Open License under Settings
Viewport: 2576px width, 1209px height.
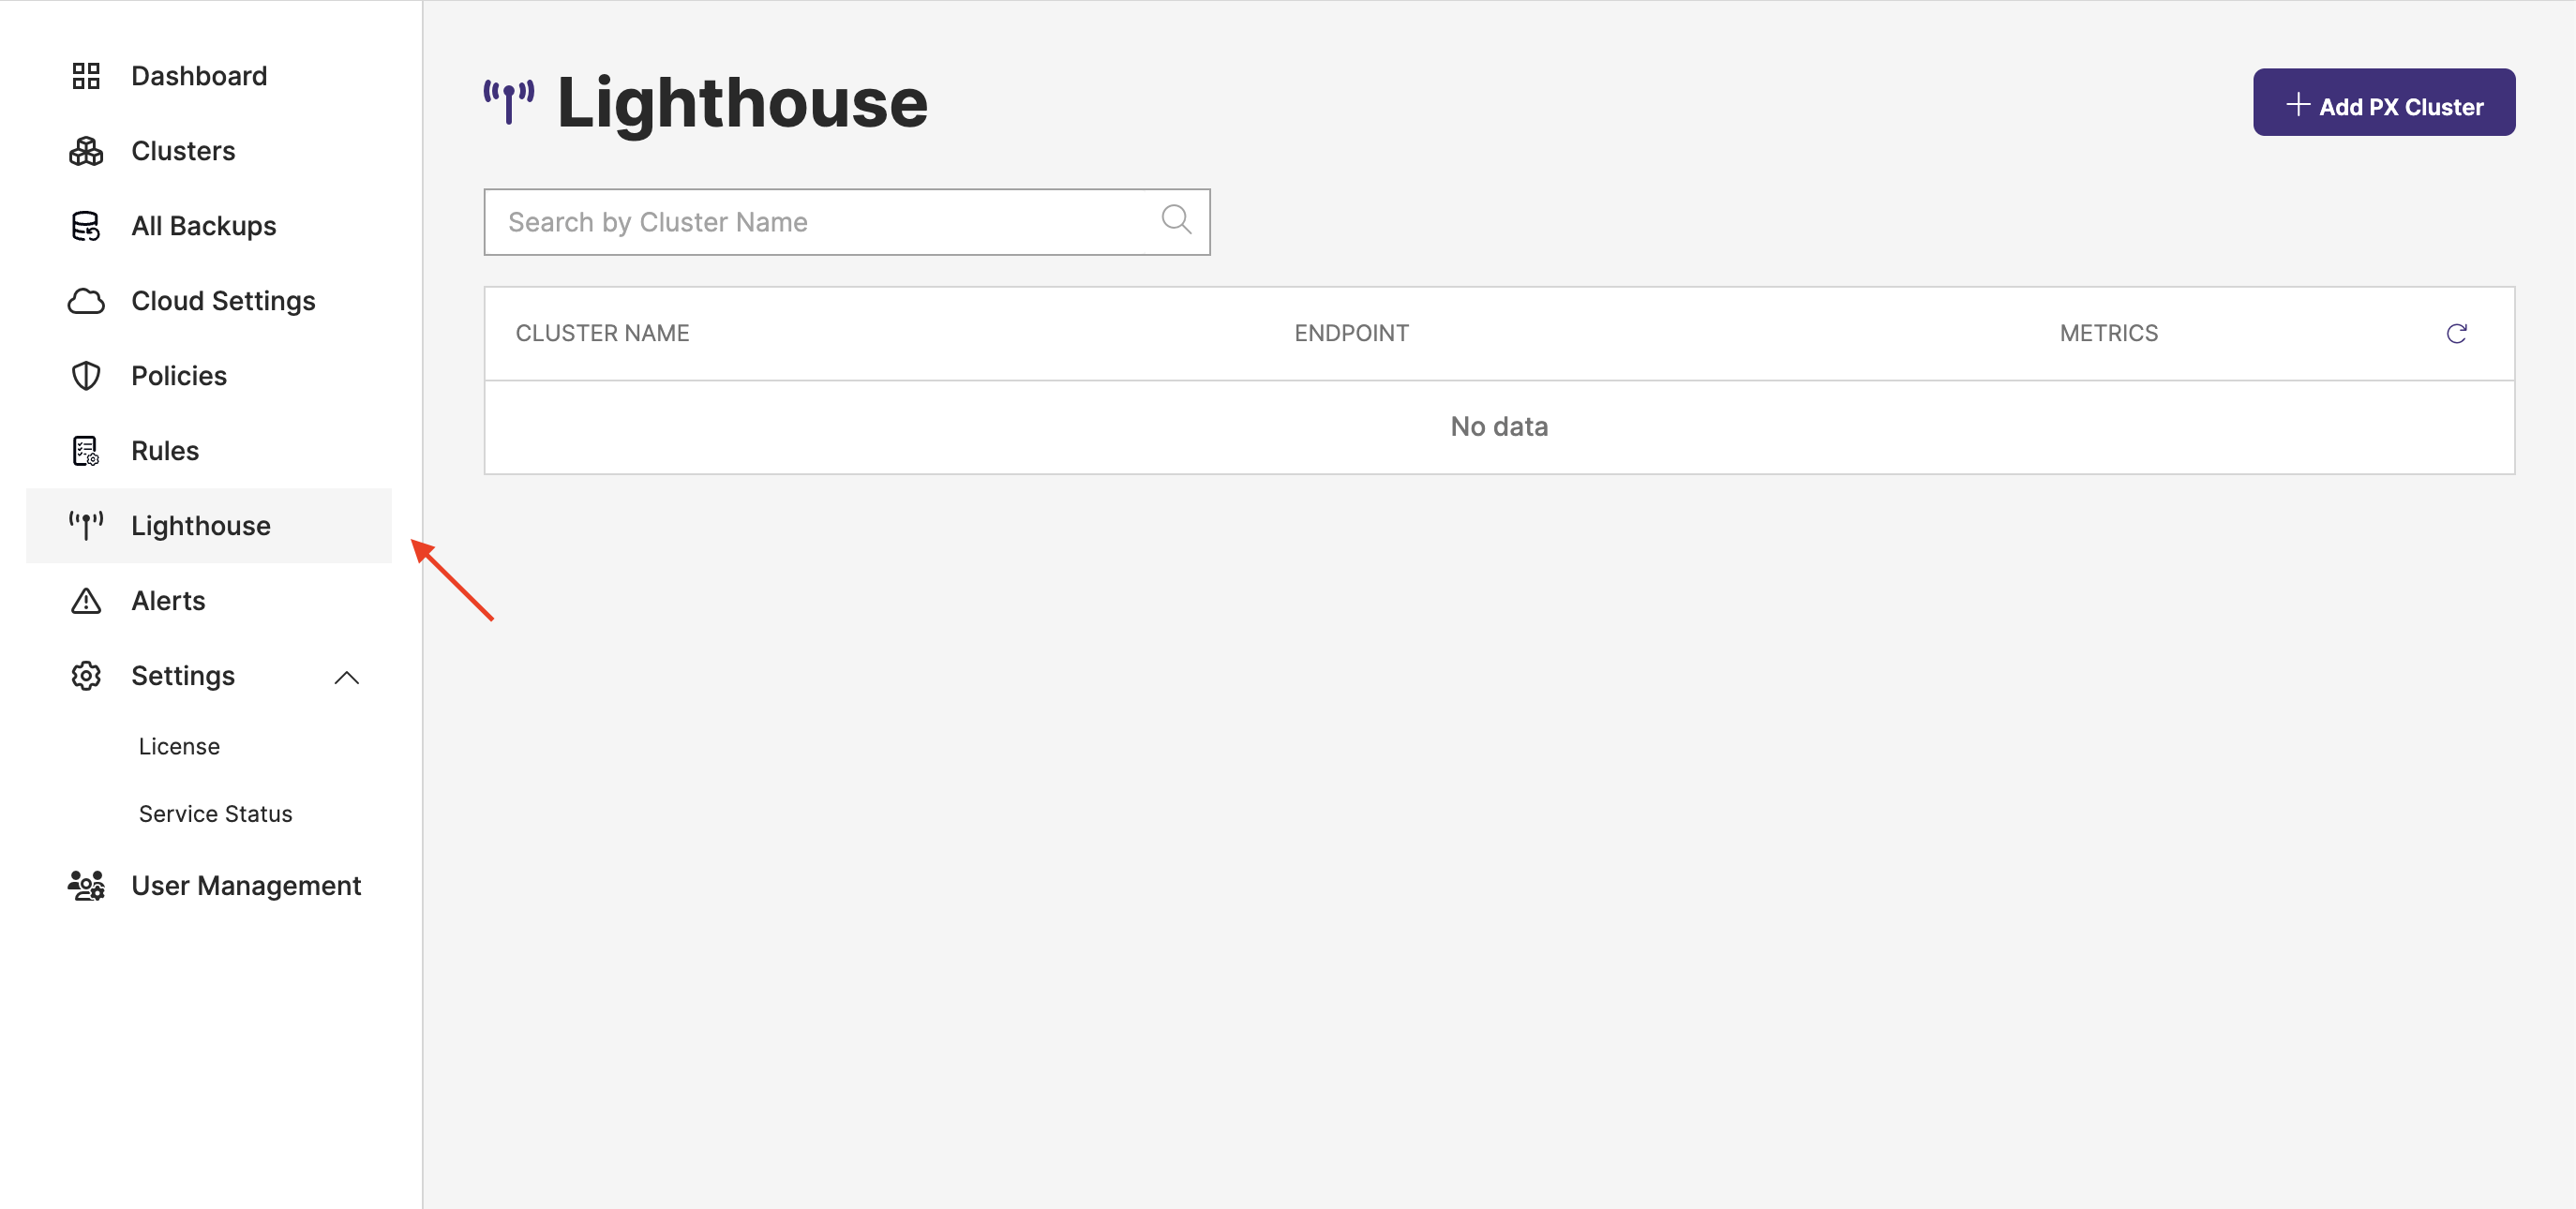click(x=179, y=747)
